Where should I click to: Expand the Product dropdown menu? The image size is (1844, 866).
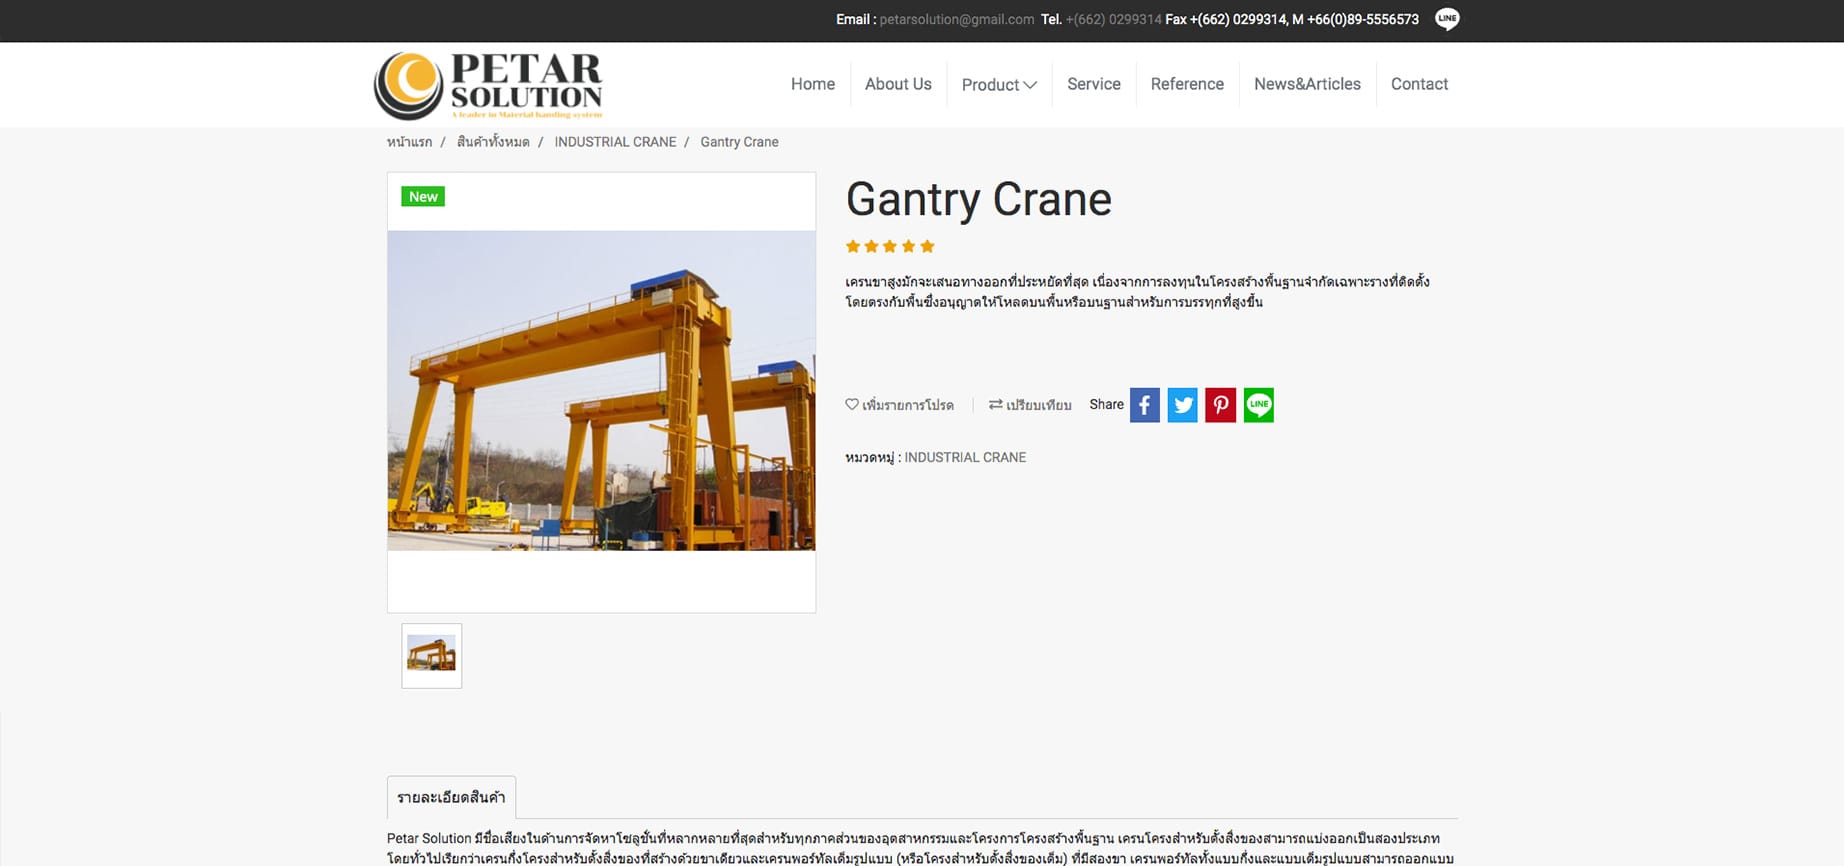pyautogui.click(x=998, y=85)
